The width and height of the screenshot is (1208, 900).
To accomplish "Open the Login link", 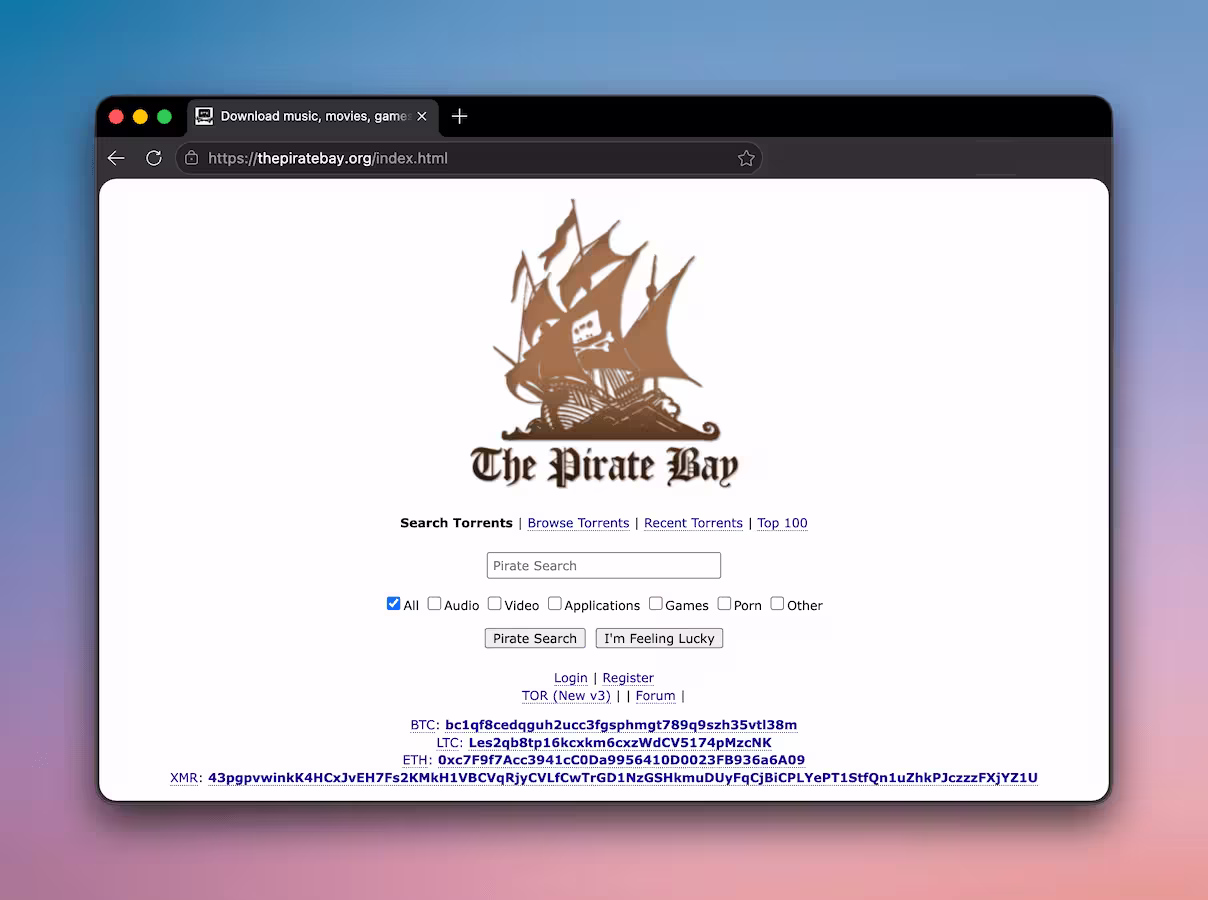I will click(571, 678).
